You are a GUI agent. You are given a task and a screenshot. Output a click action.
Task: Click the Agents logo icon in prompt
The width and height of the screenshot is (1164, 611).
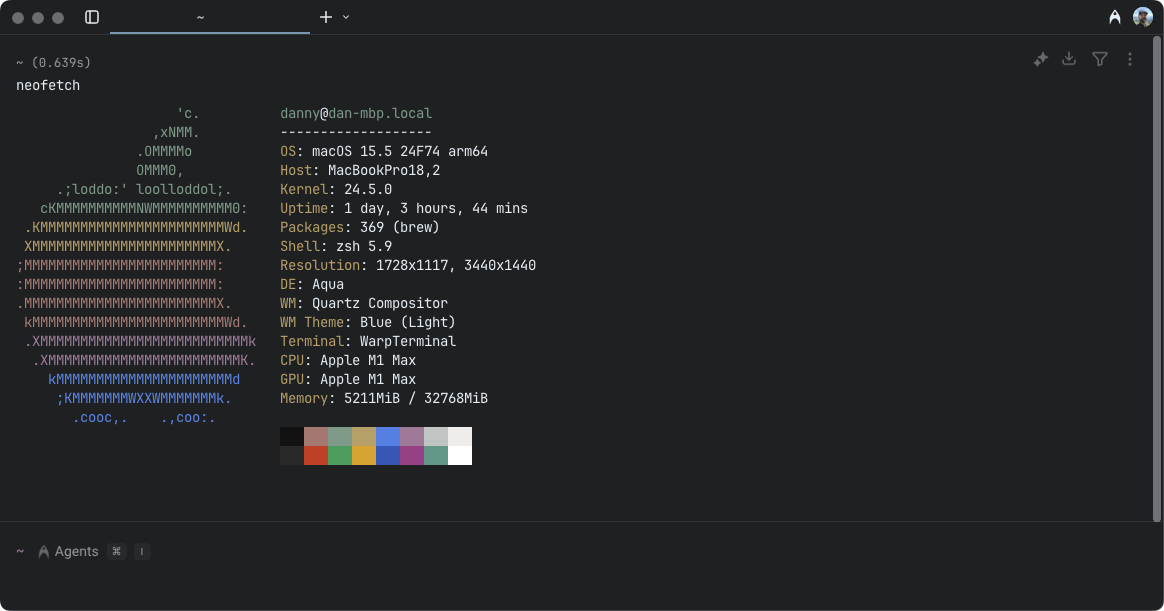tap(44, 551)
